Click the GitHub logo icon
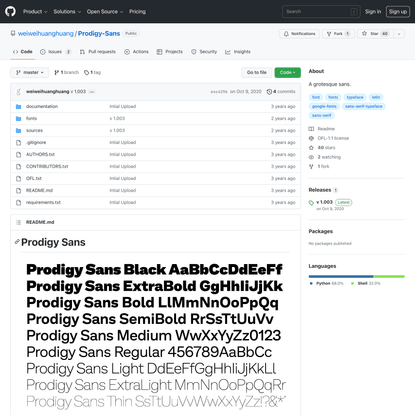This screenshot has height=415, width=415. coord(10,11)
